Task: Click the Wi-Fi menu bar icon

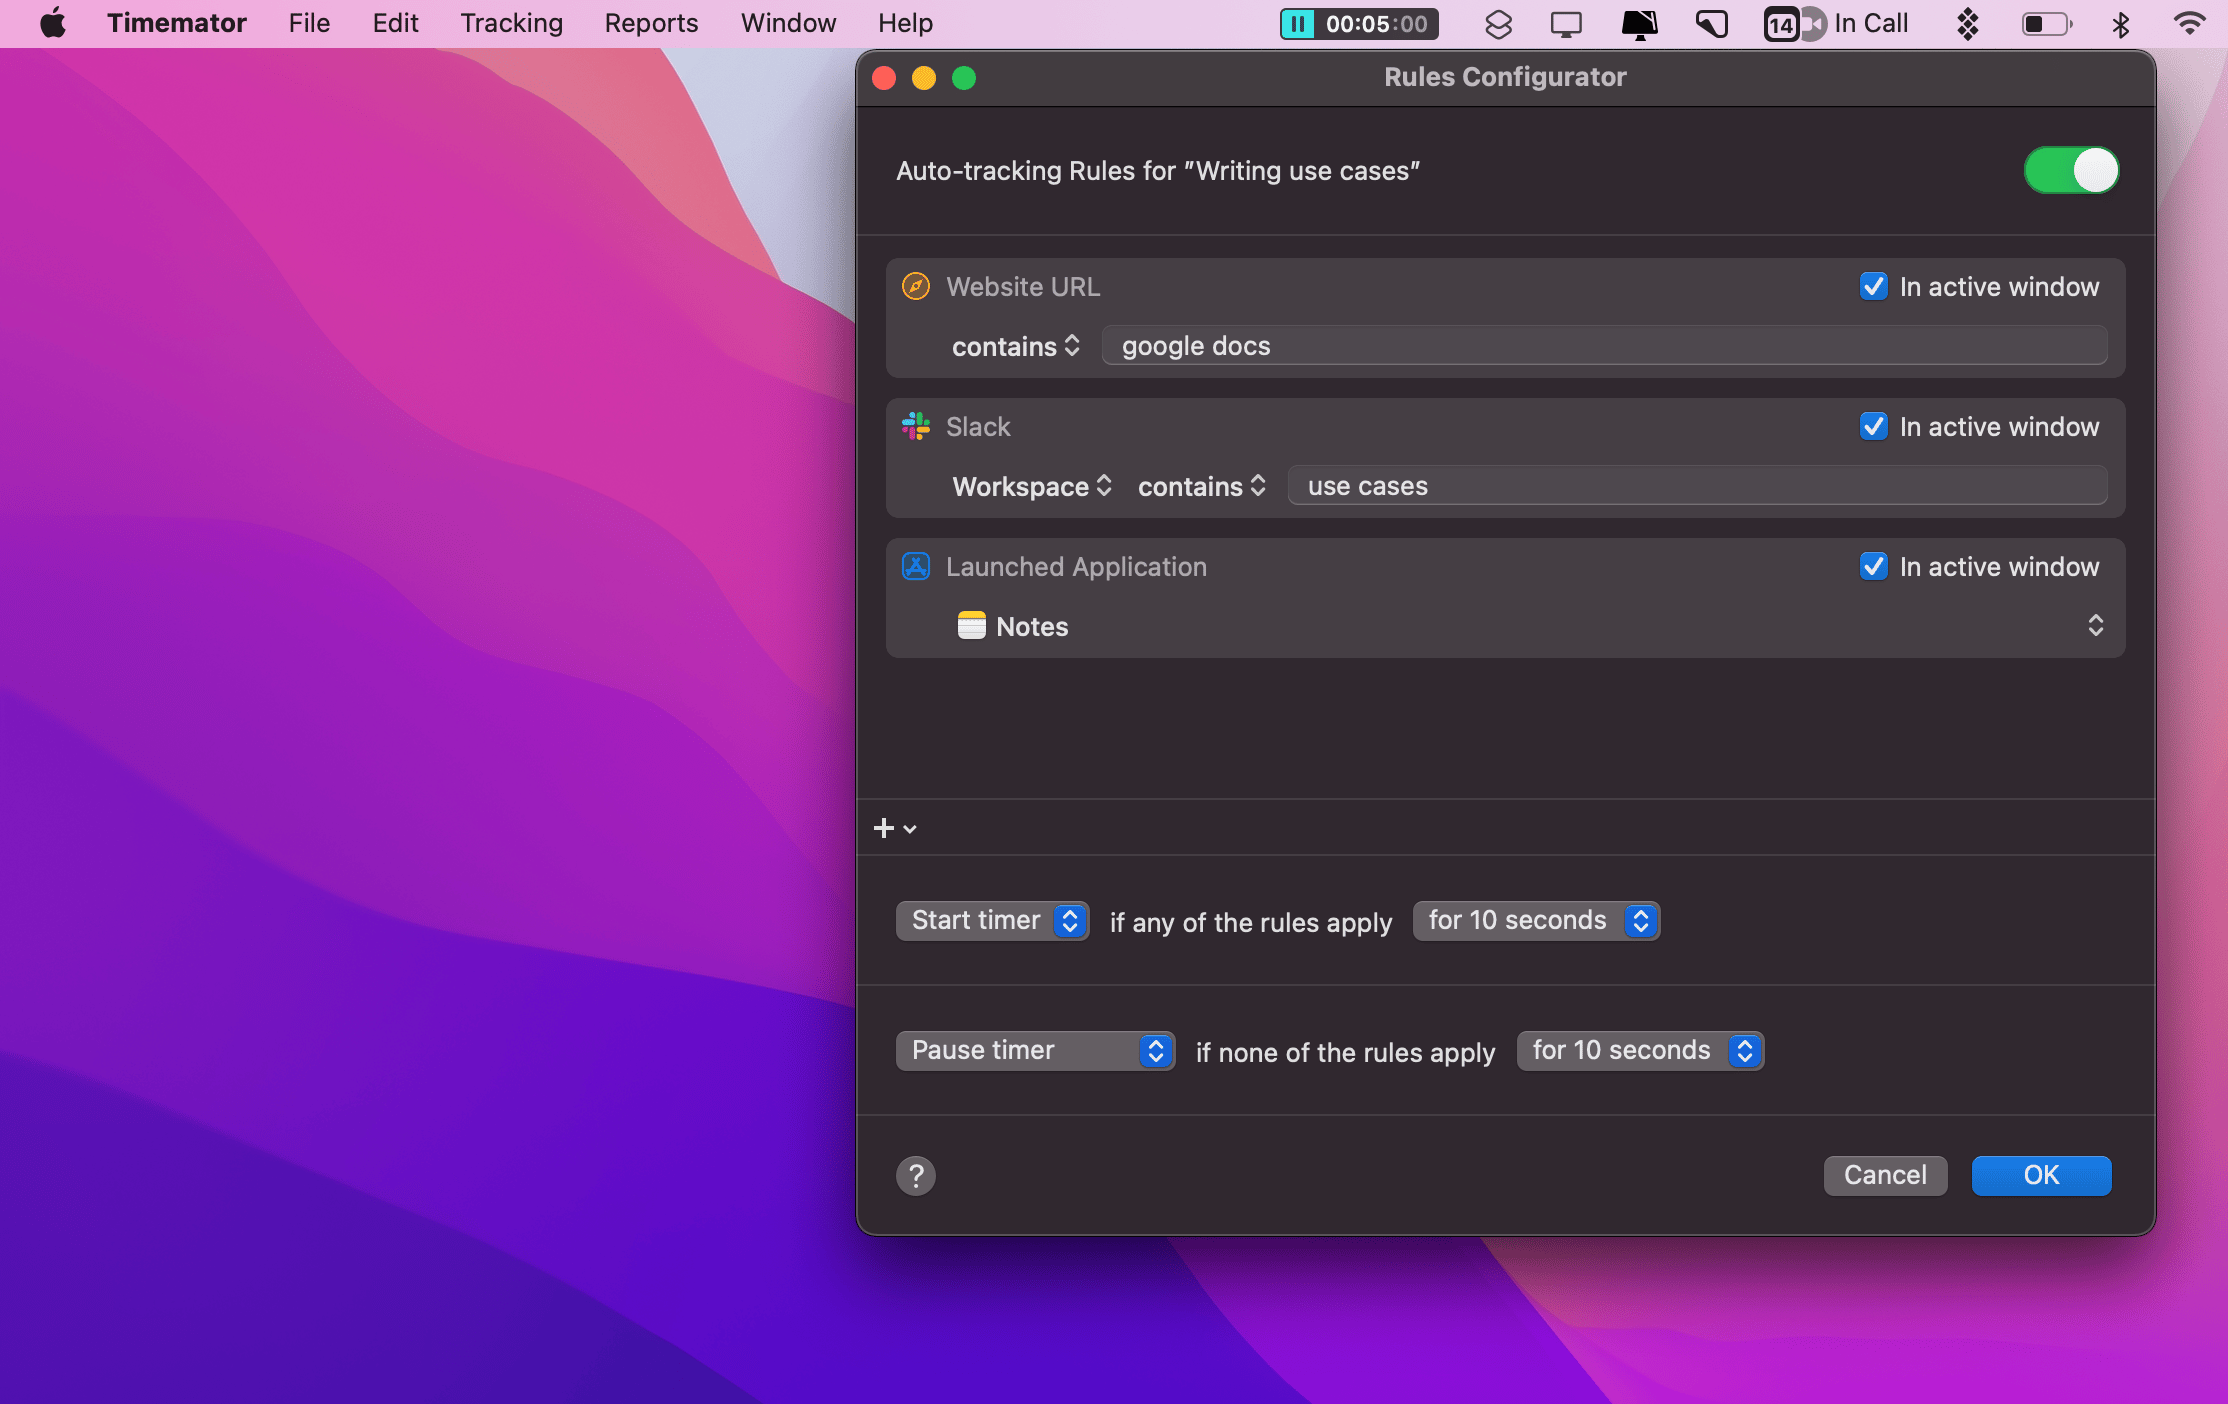Action: 2190,23
